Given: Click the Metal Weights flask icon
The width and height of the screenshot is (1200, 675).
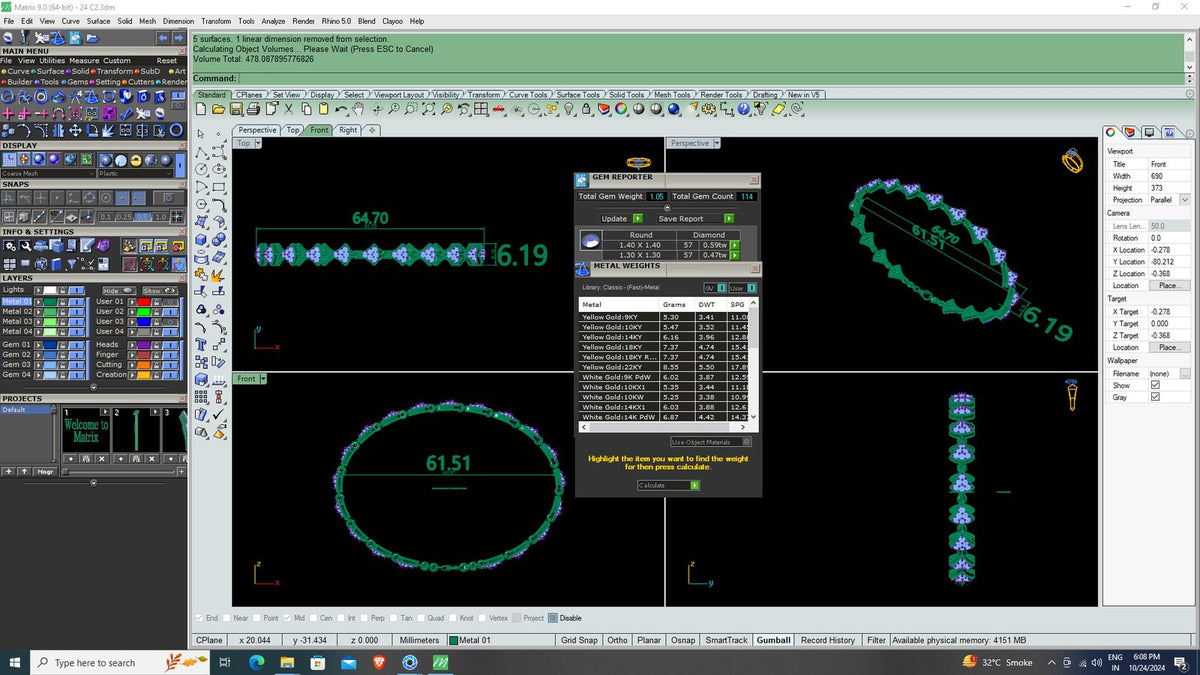Looking at the screenshot, I should click(582, 269).
